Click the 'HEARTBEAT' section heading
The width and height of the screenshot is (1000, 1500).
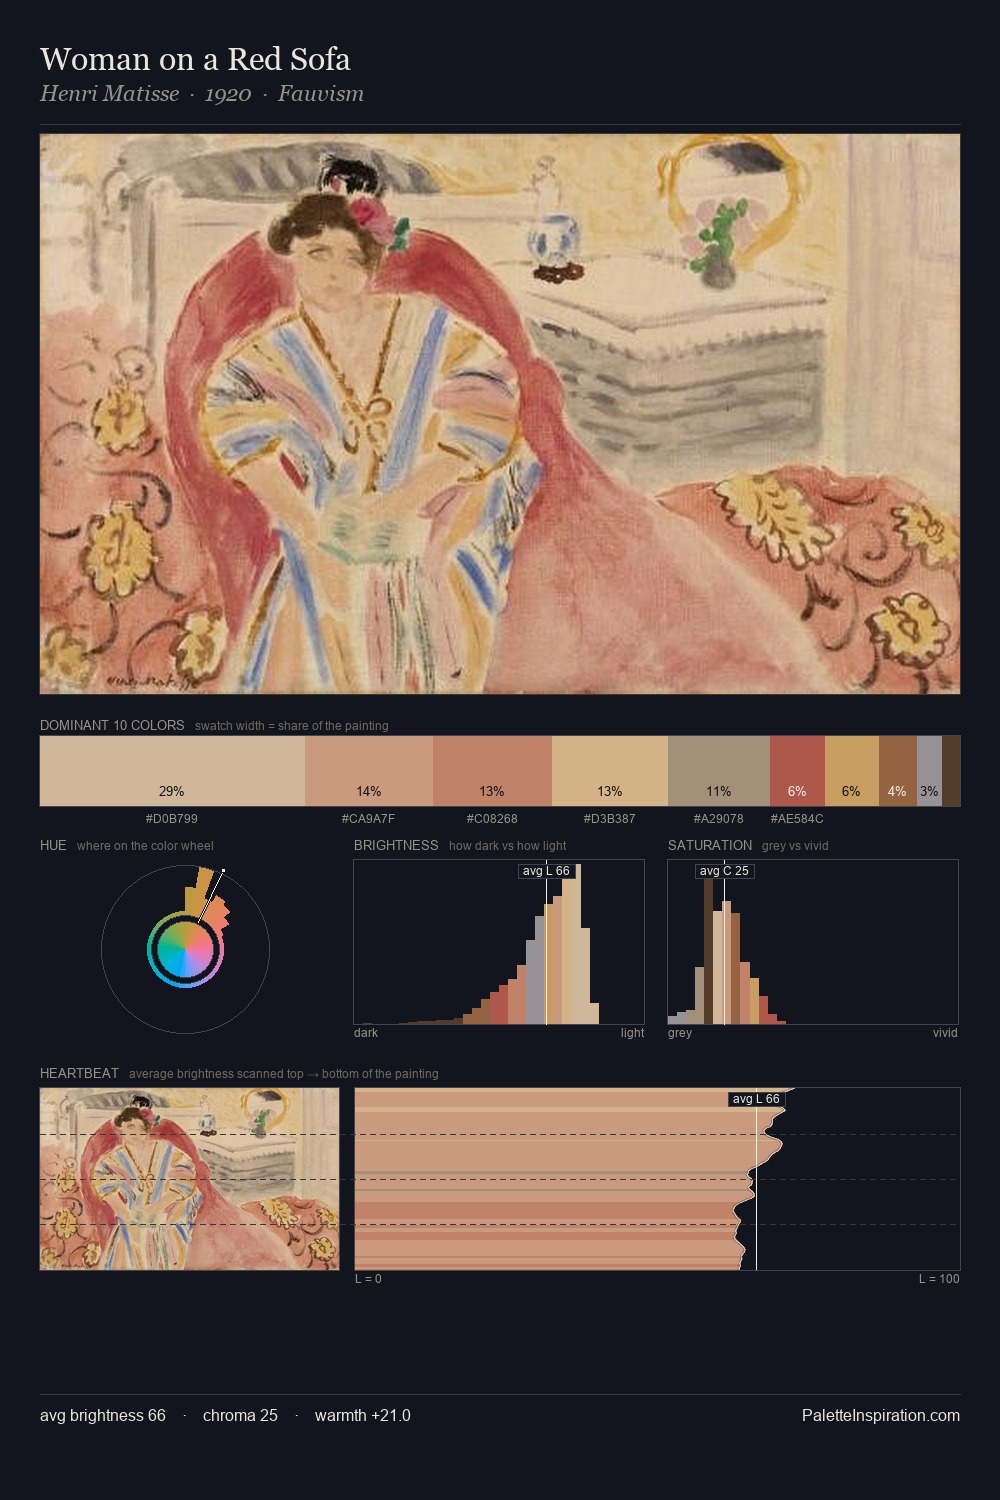(x=79, y=1073)
